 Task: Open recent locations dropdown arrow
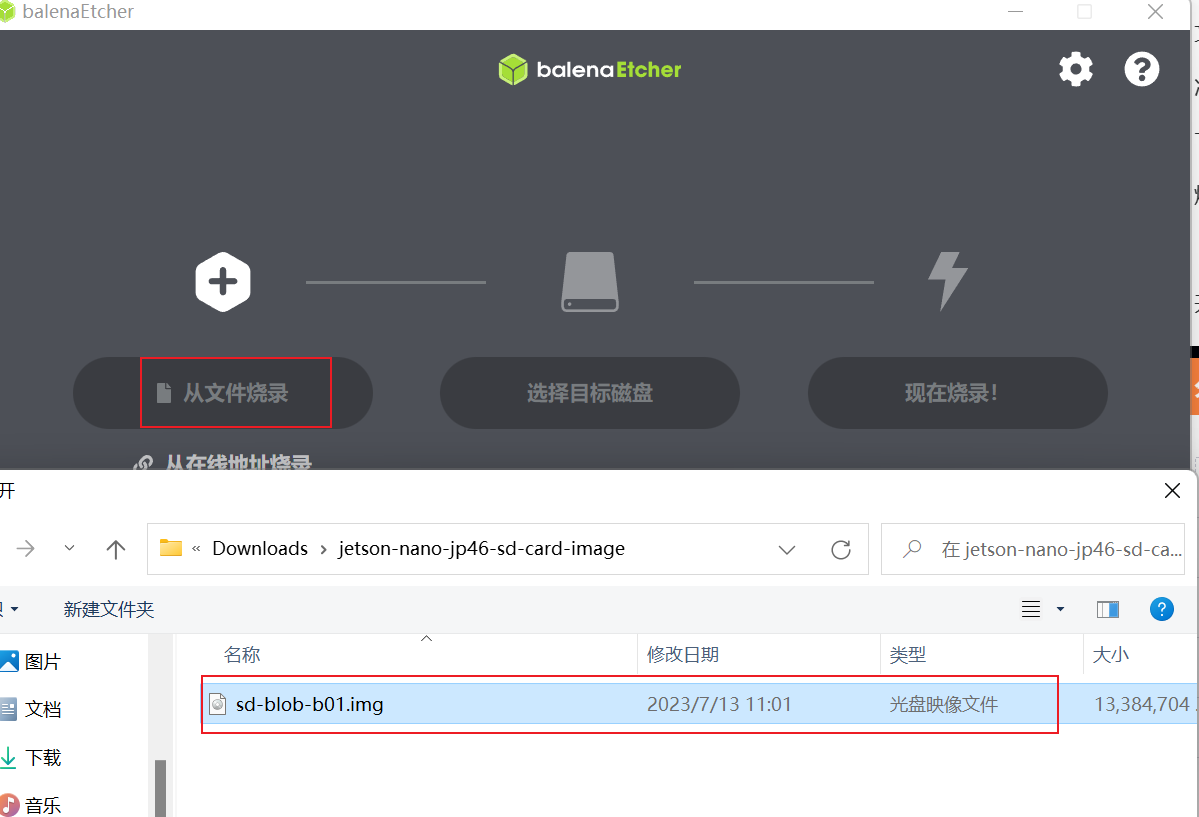(x=70, y=548)
